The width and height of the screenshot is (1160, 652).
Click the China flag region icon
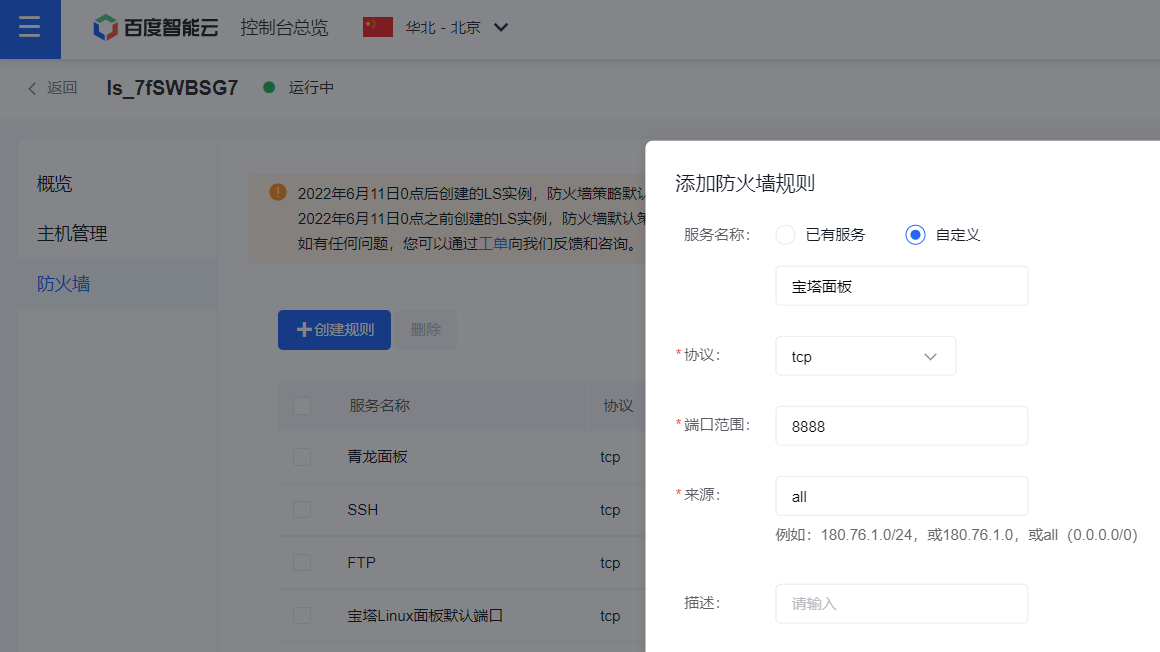[377, 27]
